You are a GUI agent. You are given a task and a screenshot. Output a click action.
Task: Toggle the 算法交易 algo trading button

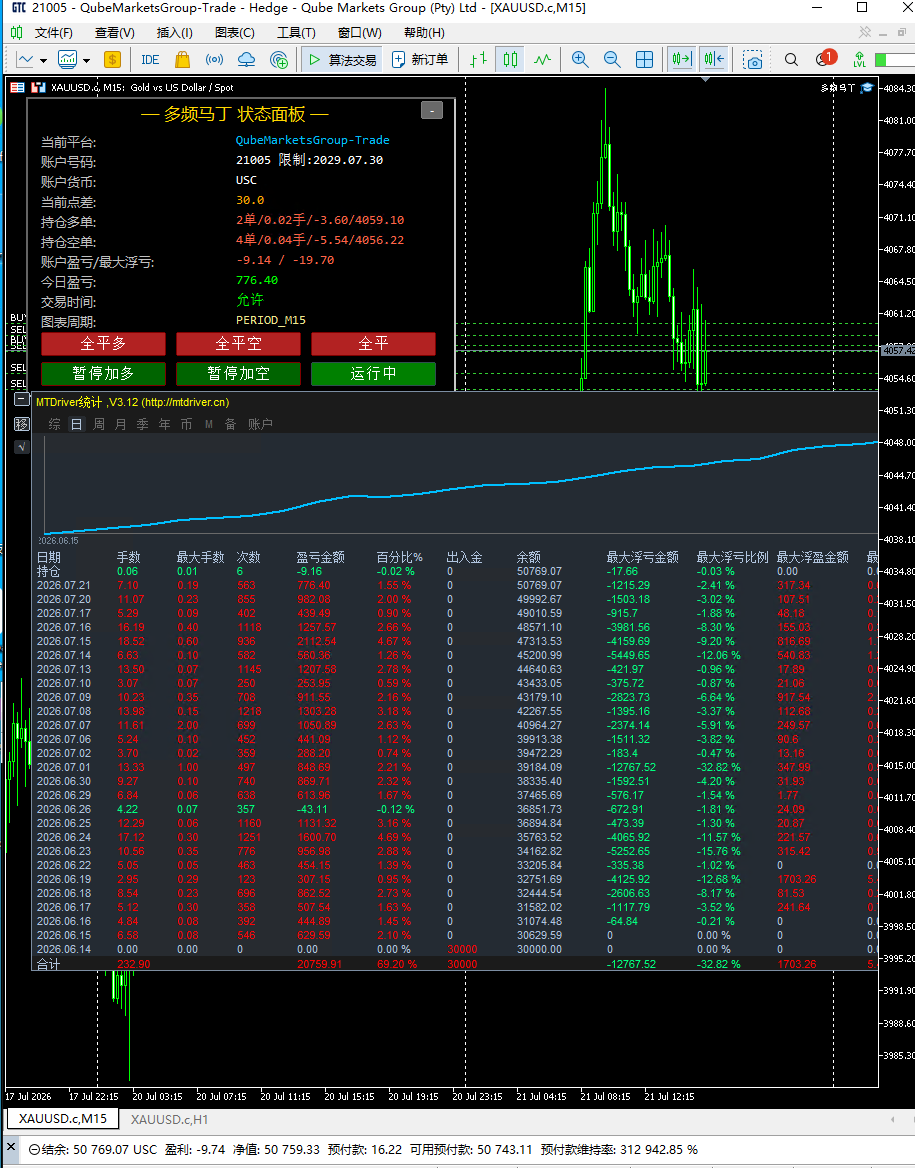342,60
